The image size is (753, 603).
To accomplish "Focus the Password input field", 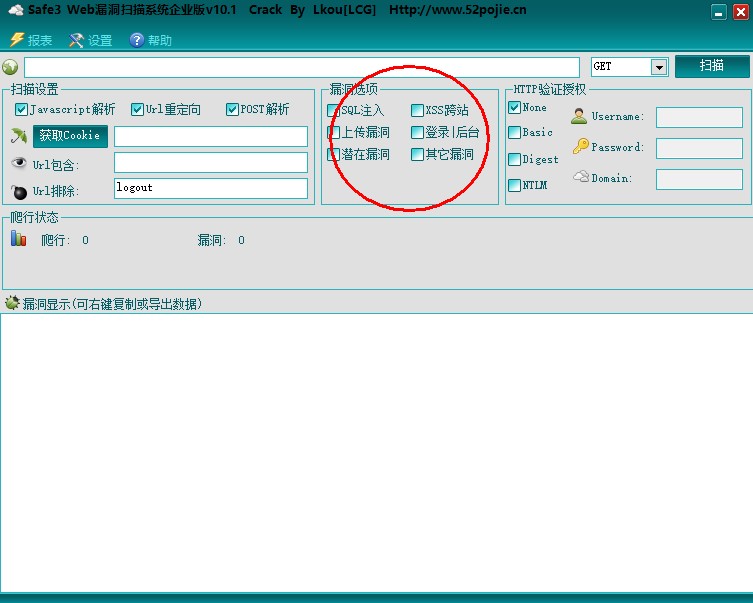I will tap(699, 148).
